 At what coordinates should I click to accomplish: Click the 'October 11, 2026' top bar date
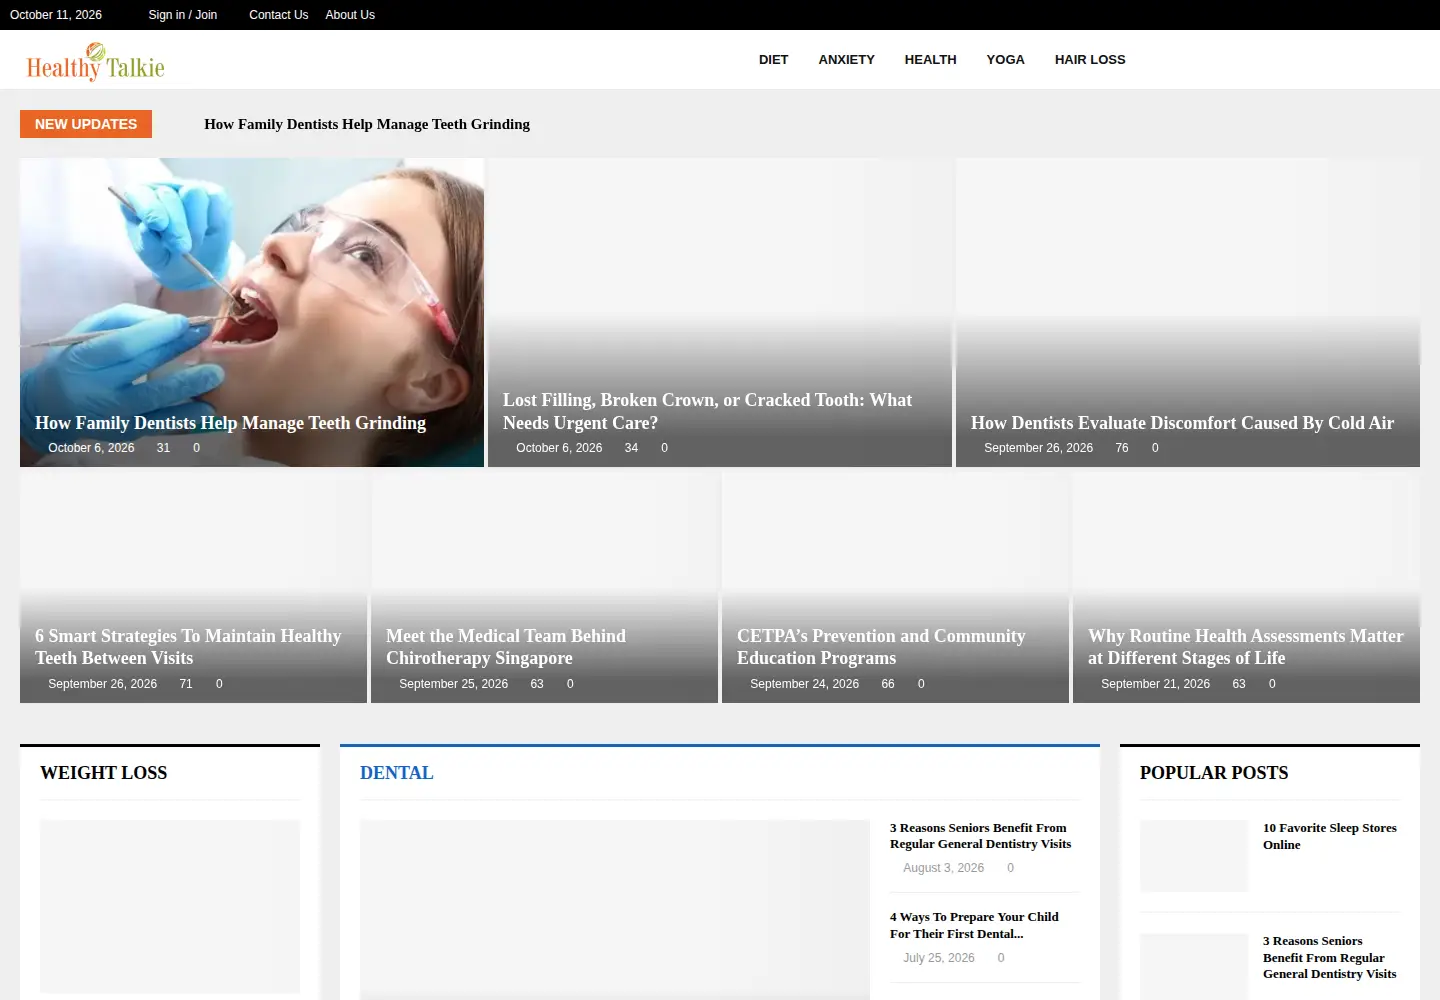pos(56,15)
